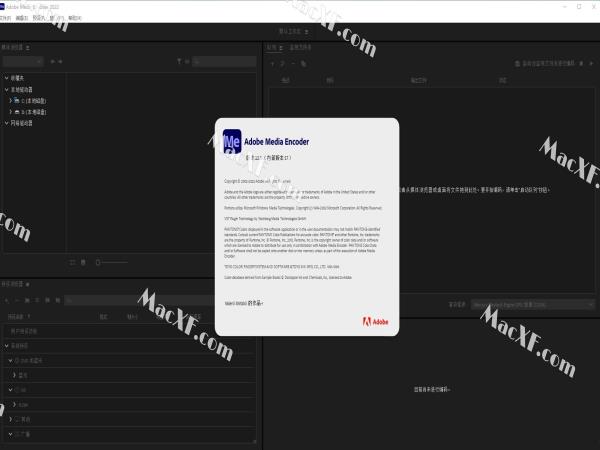Open the 预设 Preset menu
The width and height of the screenshot is (600, 450).
tap(39, 18)
